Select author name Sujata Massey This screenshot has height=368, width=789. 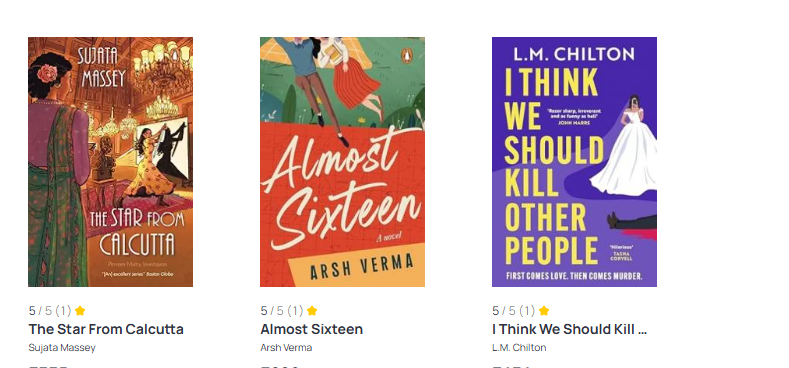tap(62, 347)
